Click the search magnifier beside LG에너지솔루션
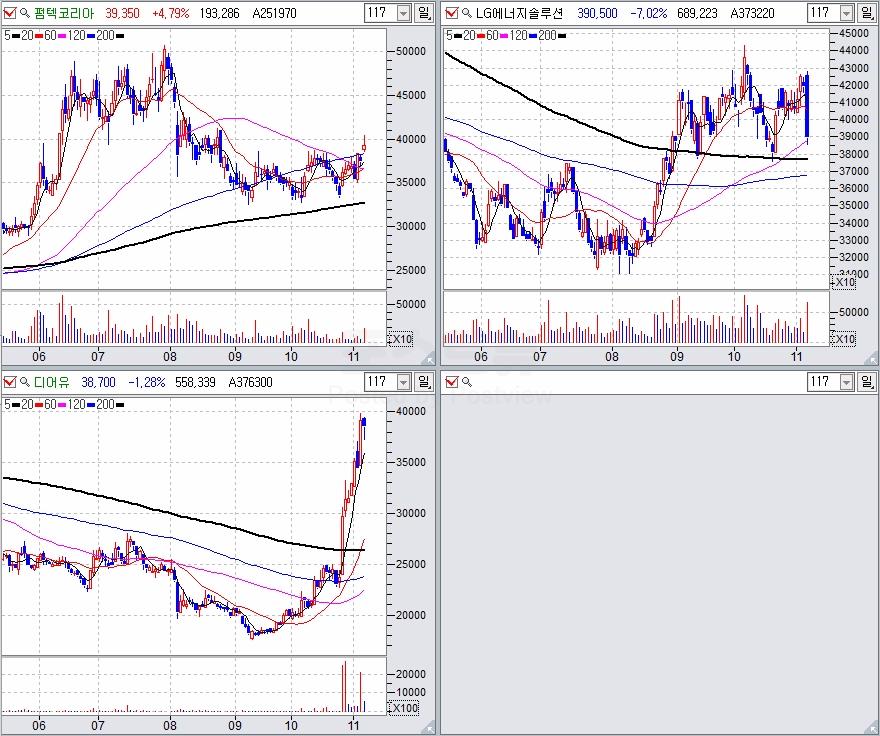The image size is (880, 736). pyautogui.click(x=465, y=13)
